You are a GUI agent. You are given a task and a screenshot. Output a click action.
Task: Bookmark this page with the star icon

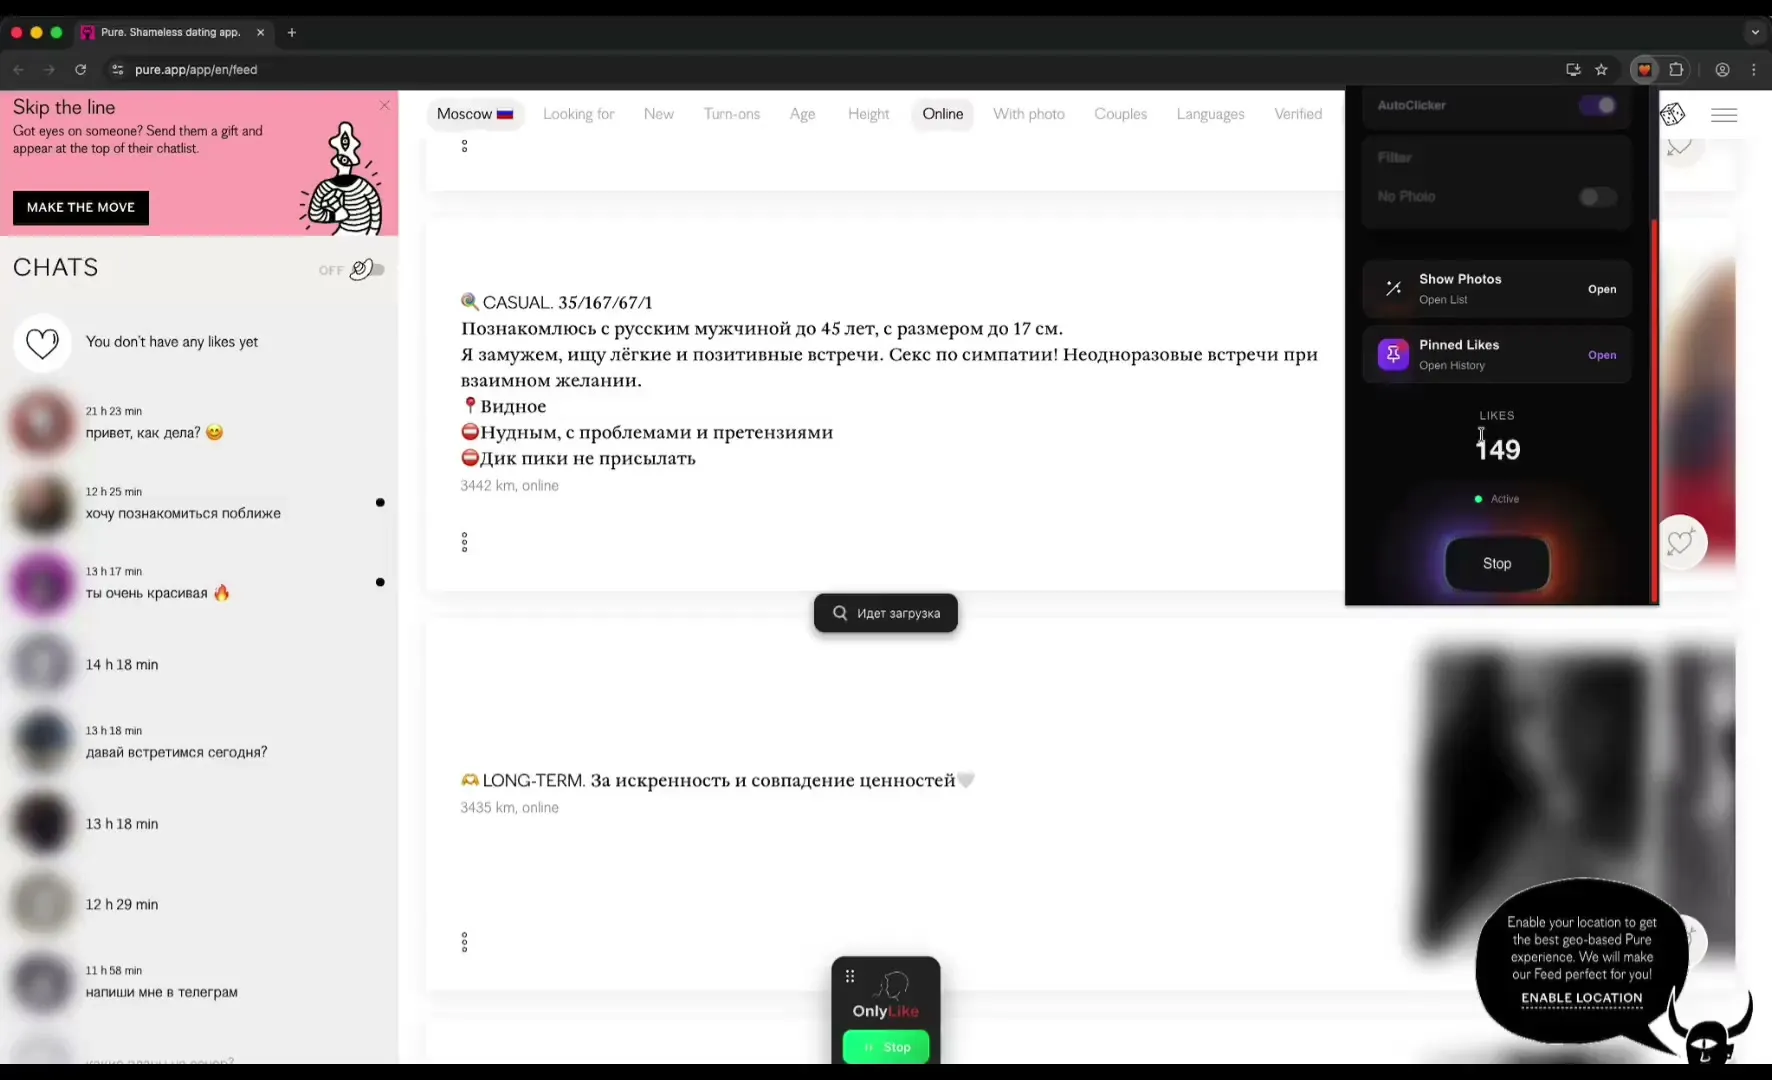1601,70
